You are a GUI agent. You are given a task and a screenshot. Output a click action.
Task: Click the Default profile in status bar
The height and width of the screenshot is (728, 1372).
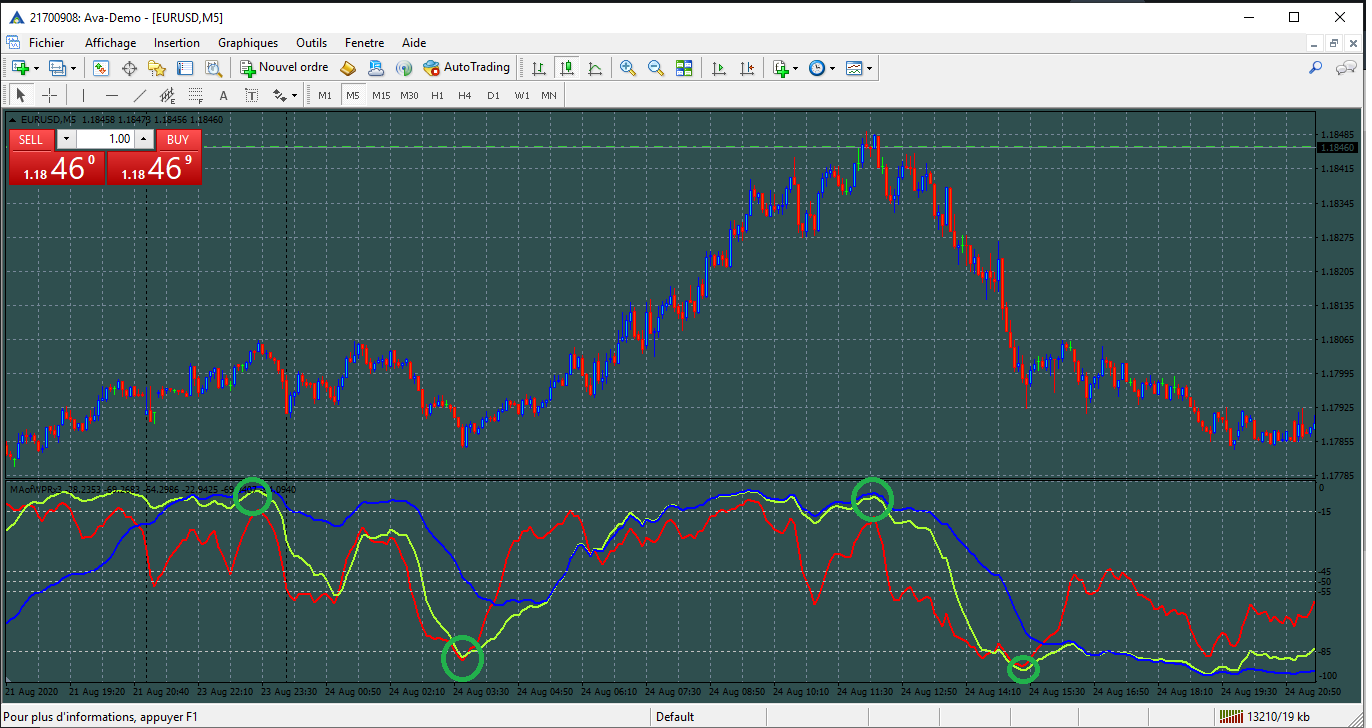[x=676, y=717]
